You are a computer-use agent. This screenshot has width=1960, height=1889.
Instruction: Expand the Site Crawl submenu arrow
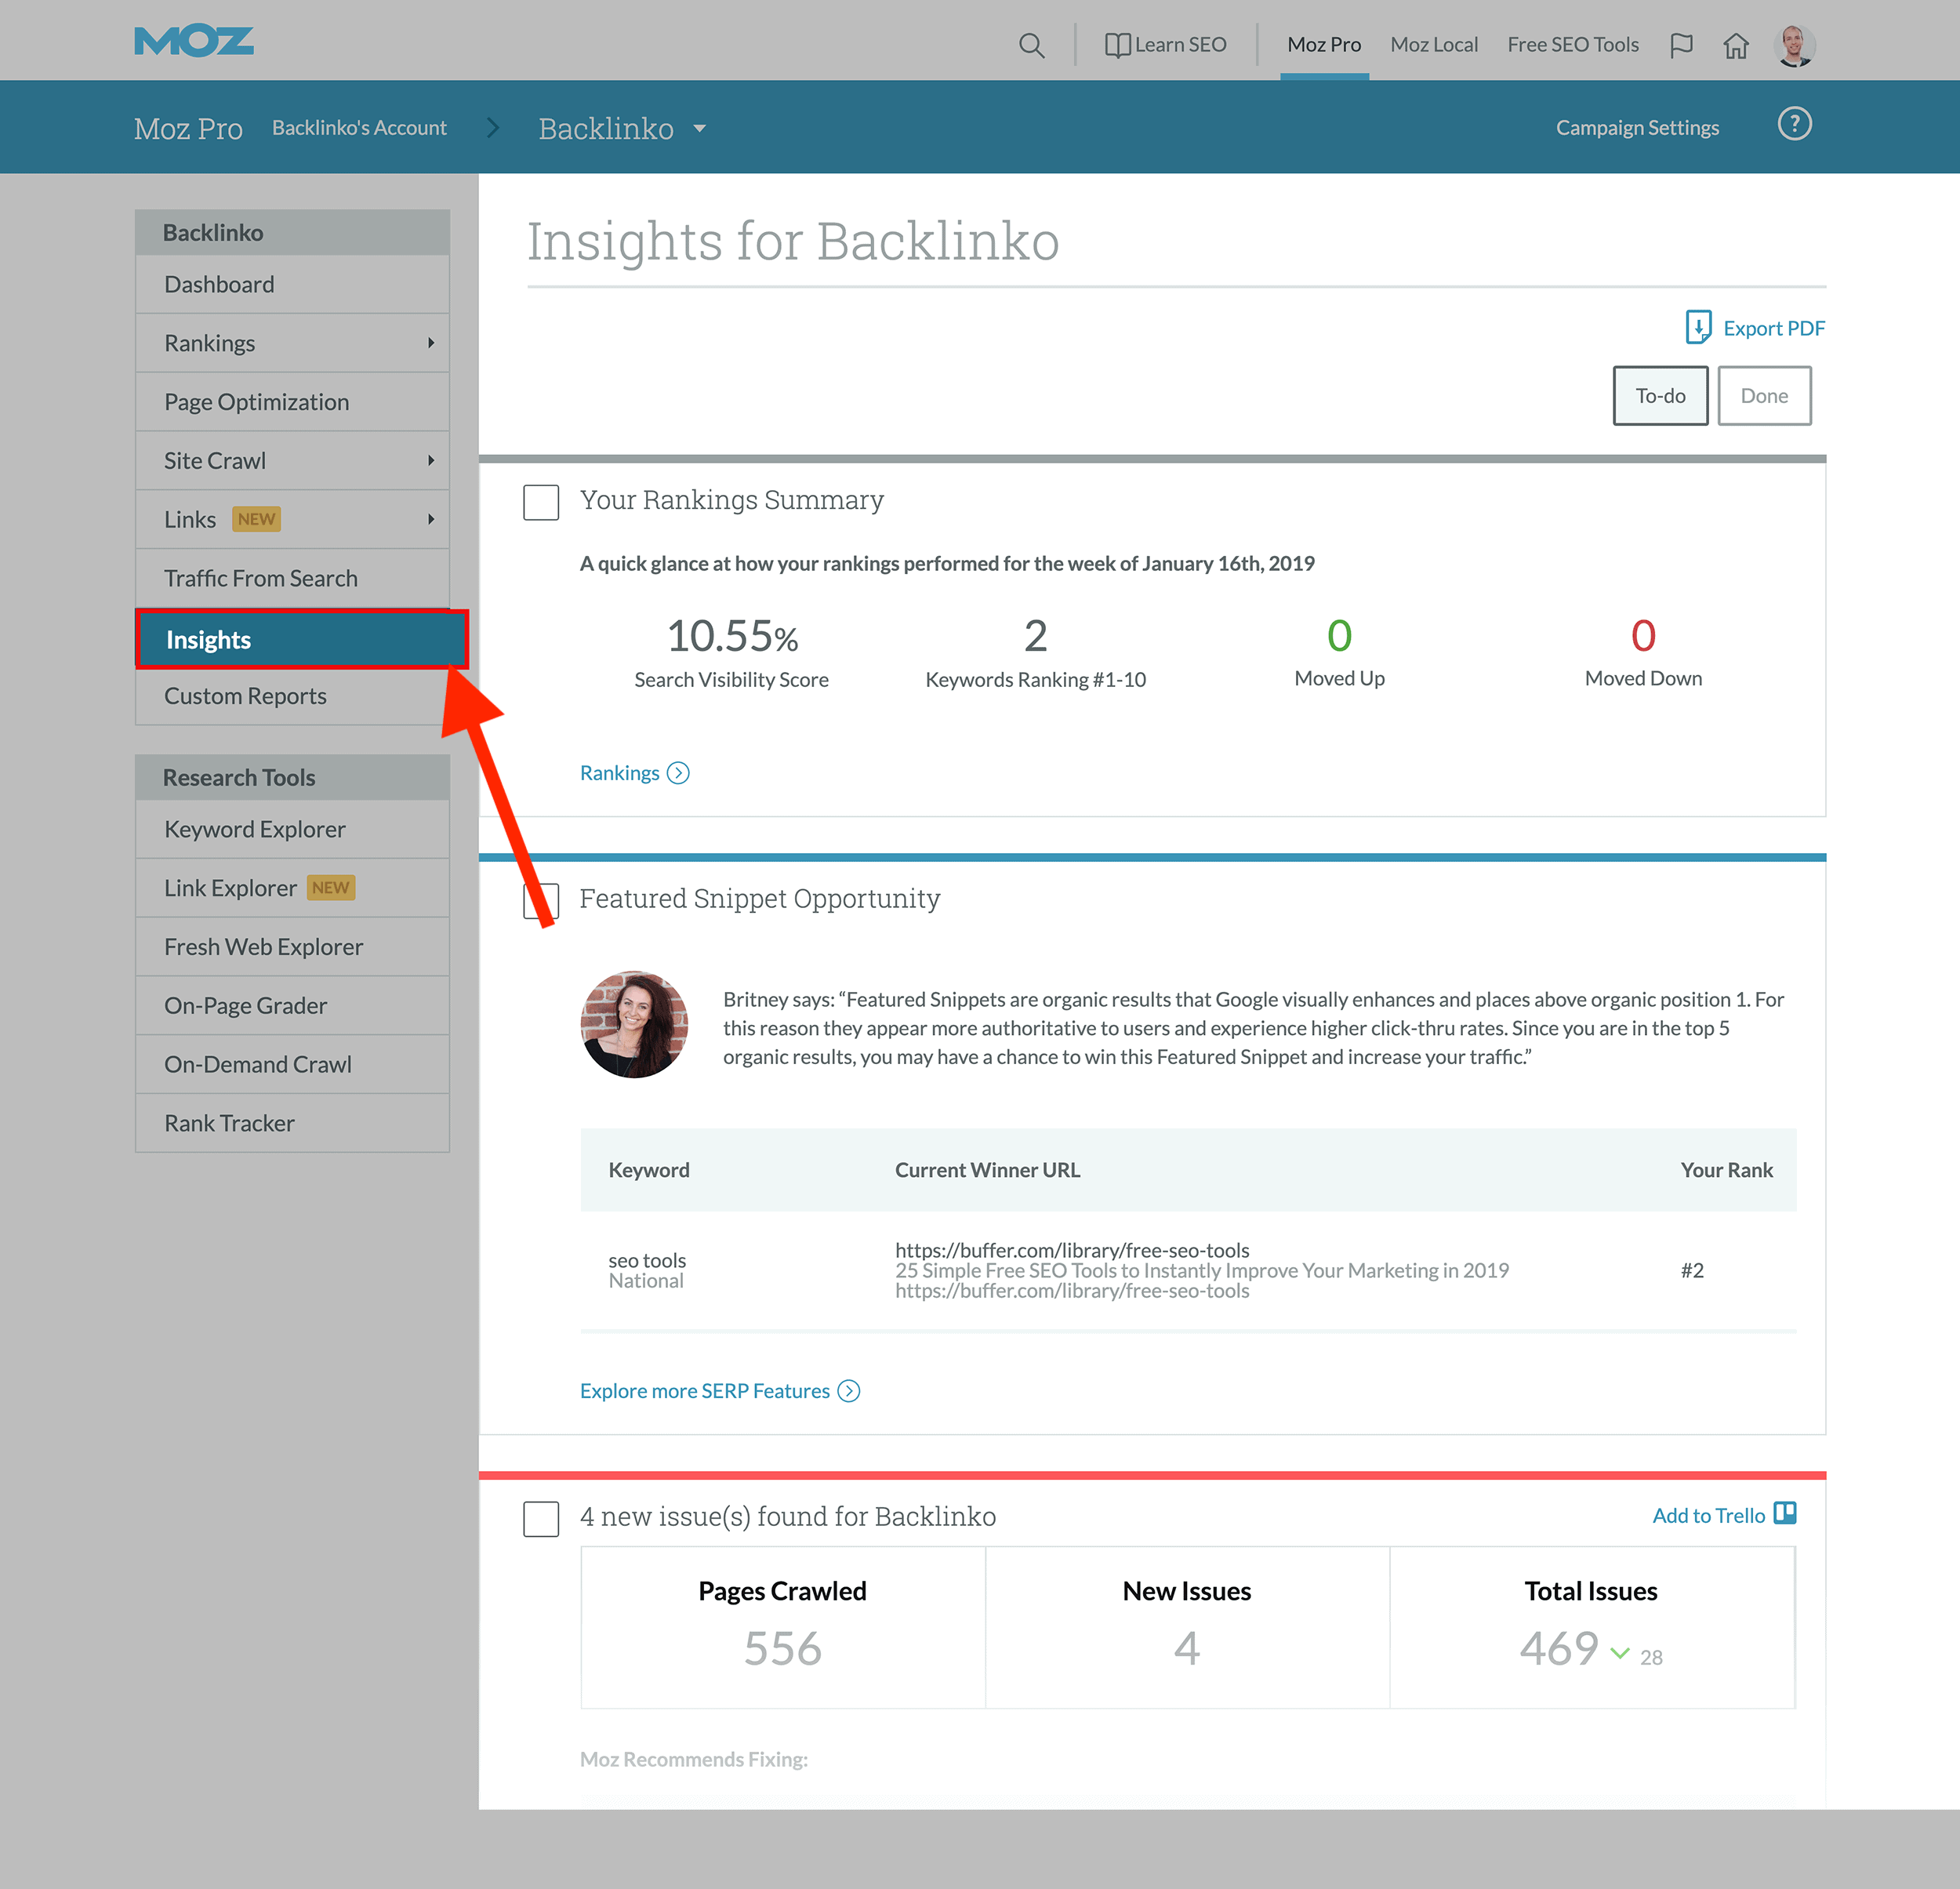pos(431,461)
